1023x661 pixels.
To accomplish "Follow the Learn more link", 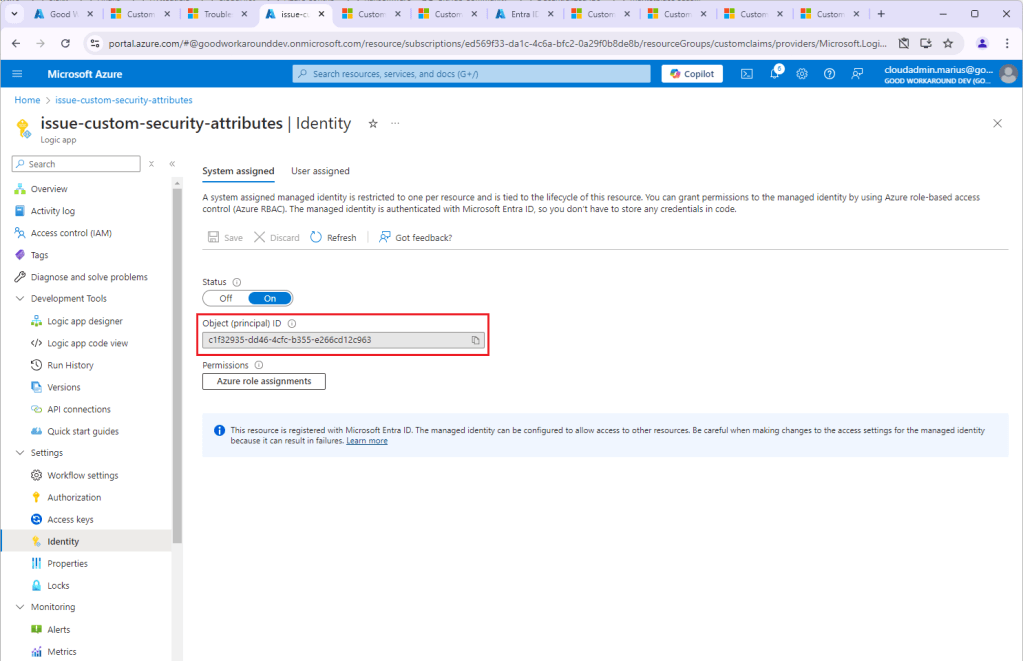I will pos(367,441).
